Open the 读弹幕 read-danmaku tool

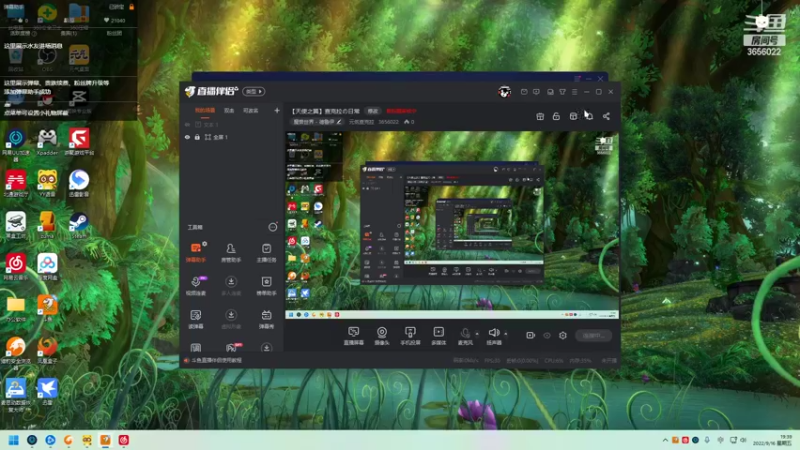tap(195, 318)
